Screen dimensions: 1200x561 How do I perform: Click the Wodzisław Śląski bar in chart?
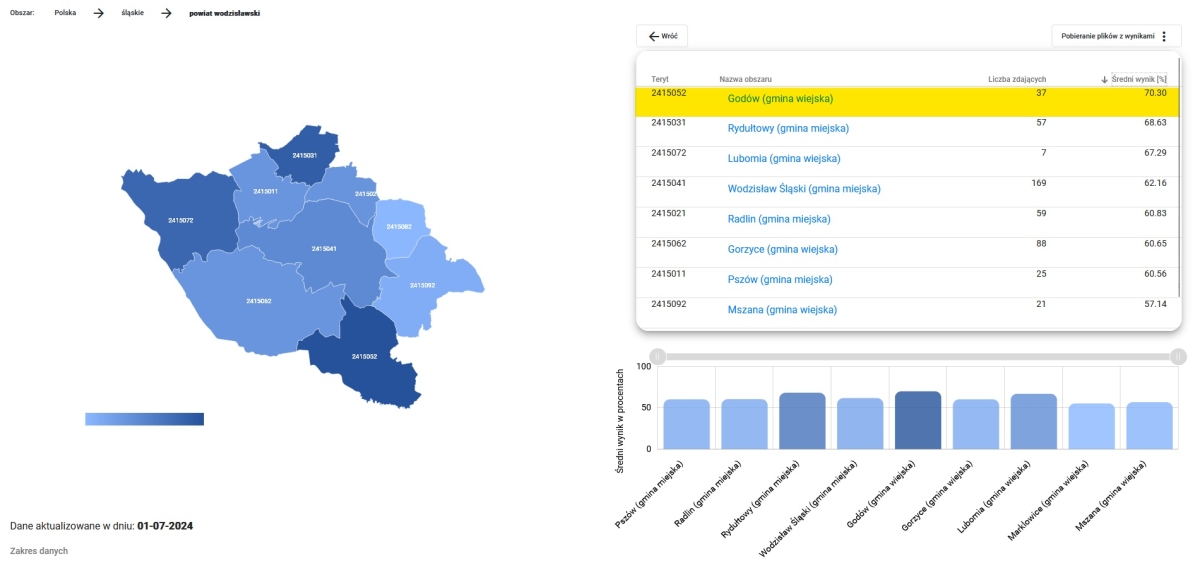tap(860, 424)
